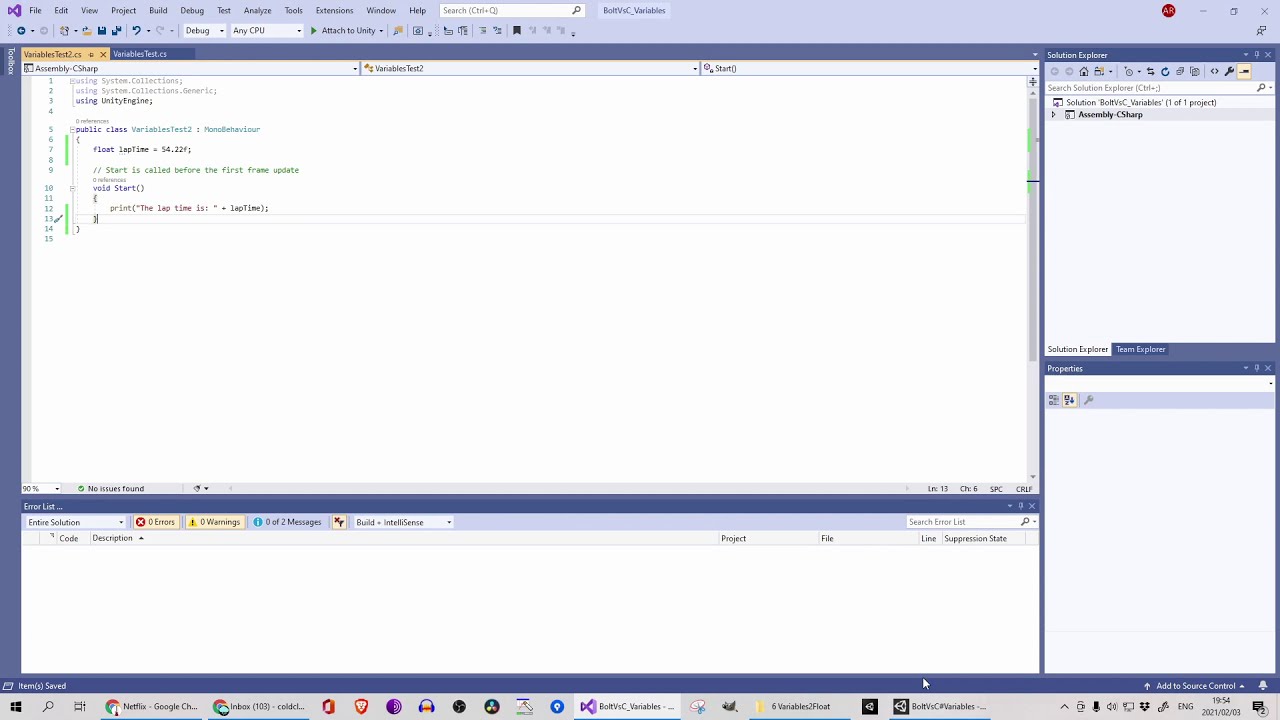Click Sync with Active Document icon
This screenshot has height=720, width=1280.
1150,71
